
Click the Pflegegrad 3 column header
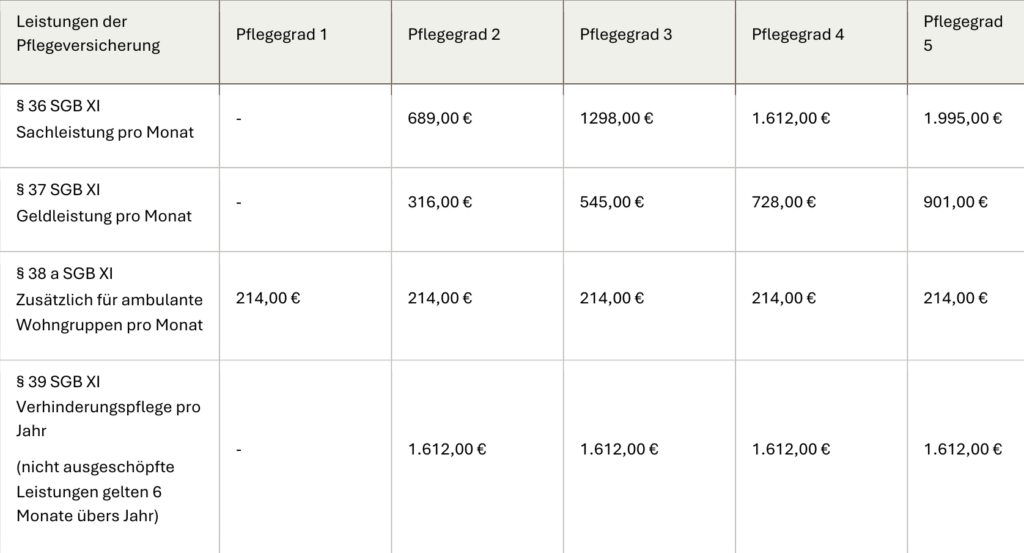[x=626, y=35]
